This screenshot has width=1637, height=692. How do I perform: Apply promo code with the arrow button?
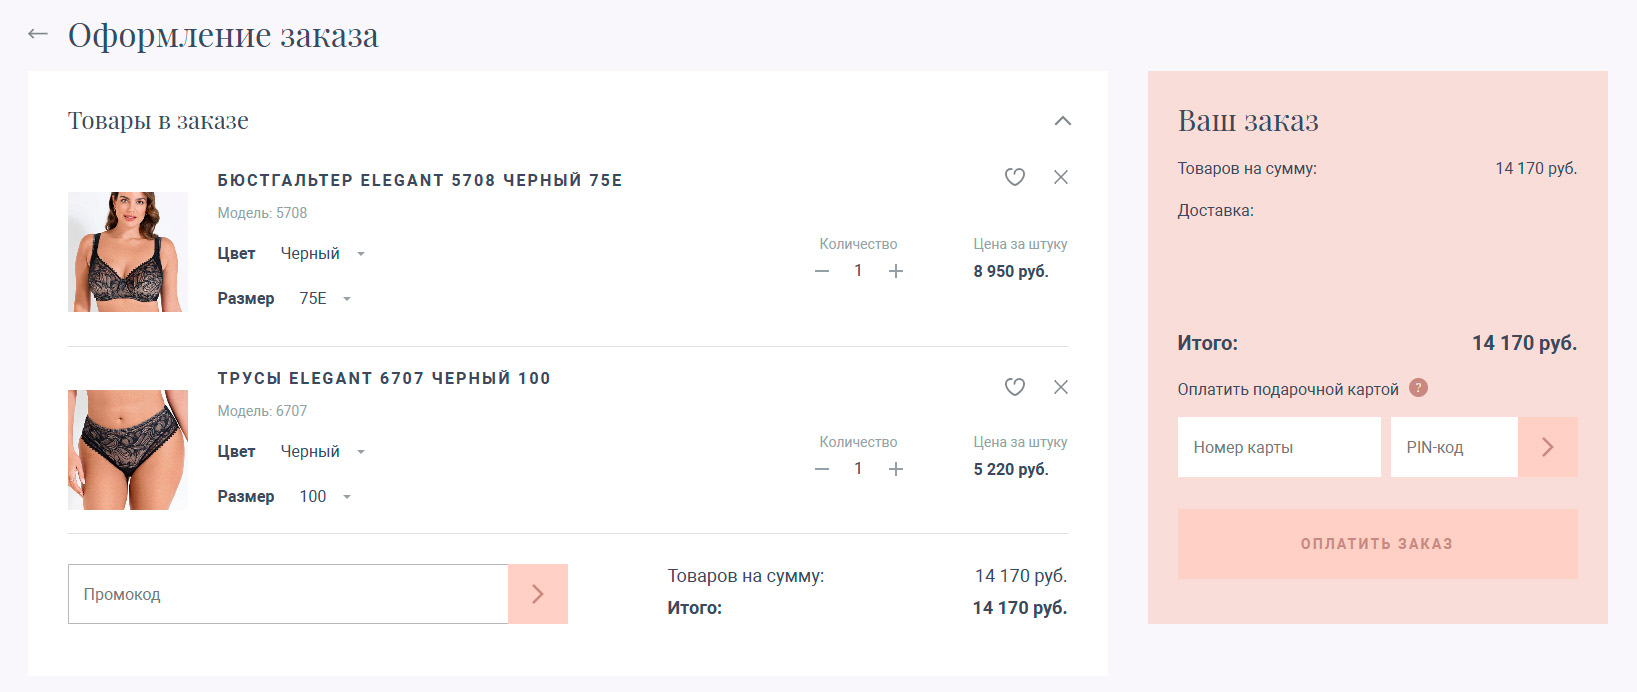tap(538, 594)
